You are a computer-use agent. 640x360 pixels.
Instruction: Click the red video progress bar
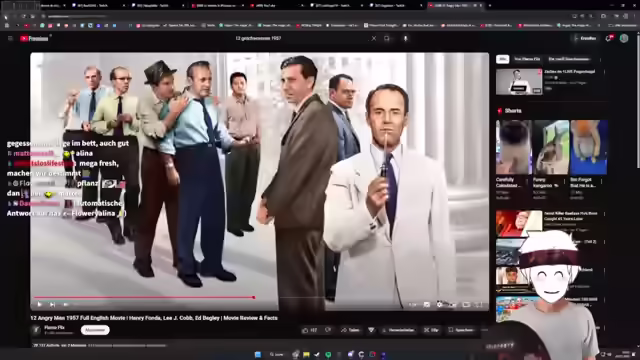(x=144, y=298)
